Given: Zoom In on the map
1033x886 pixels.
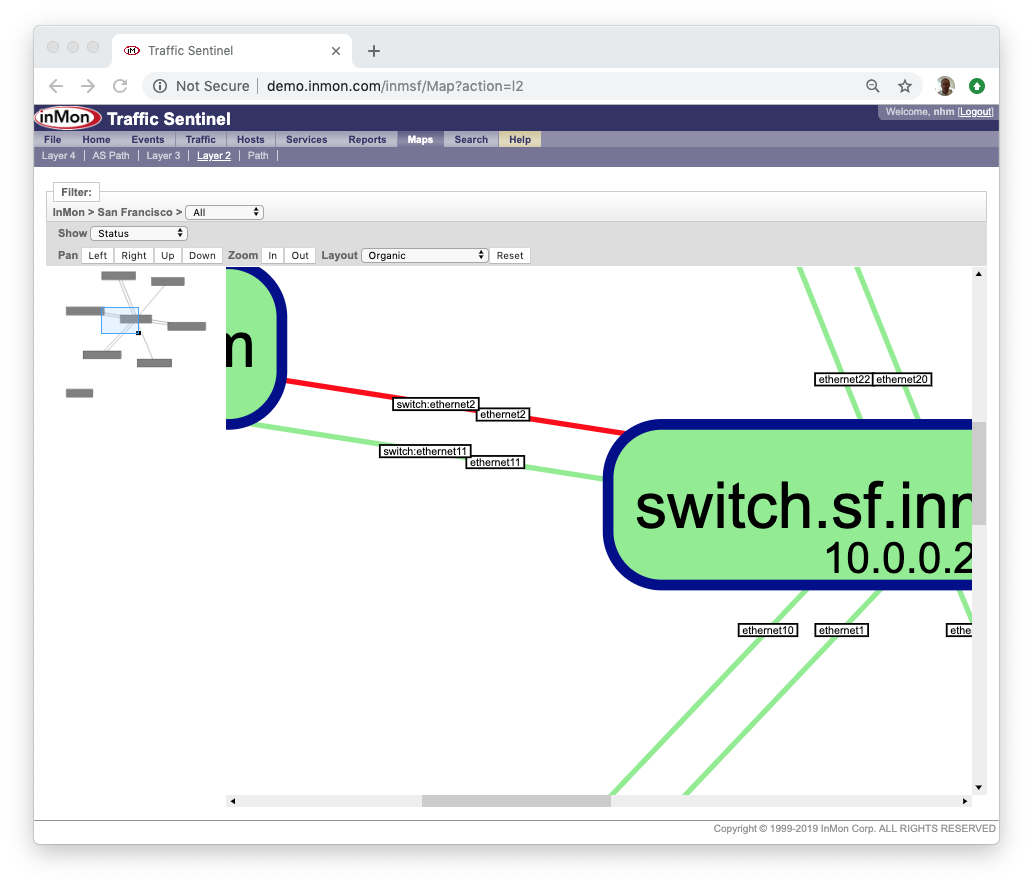Looking at the screenshot, I should coord(273,256).
